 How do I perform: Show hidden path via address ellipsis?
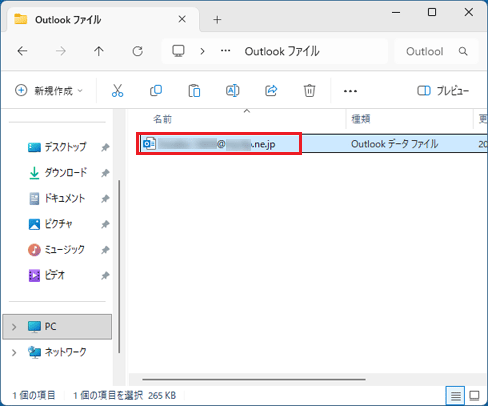click(226, 51)
